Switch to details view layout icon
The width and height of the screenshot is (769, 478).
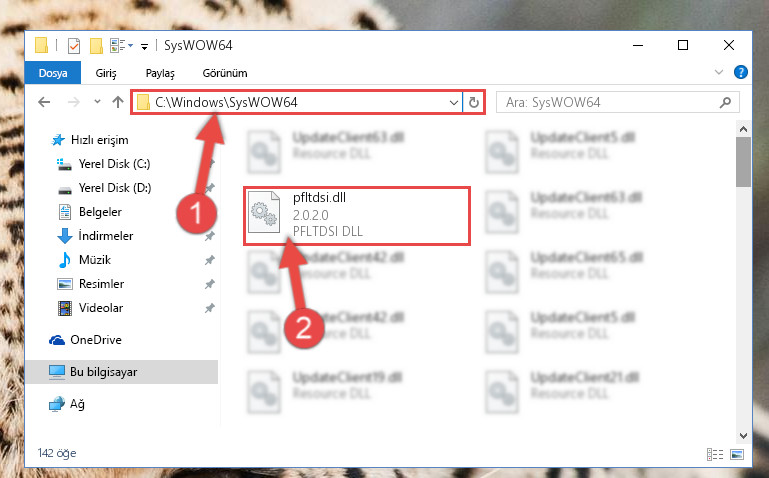715,454
